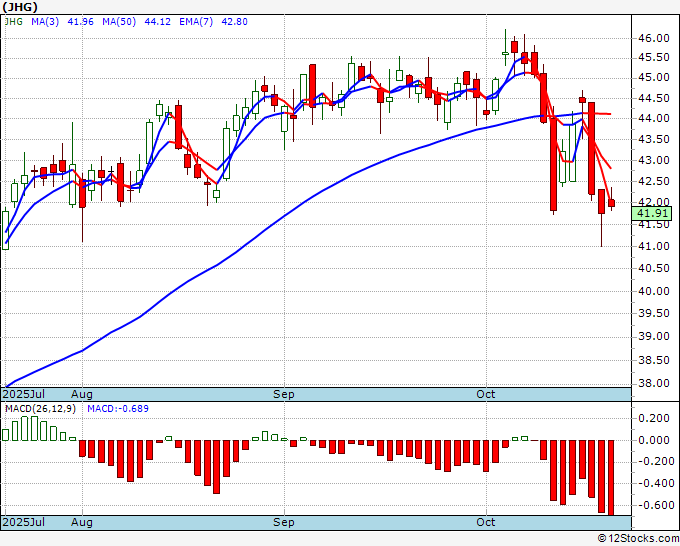Click the final red MACD histogram bar

(x=611, y=477)
